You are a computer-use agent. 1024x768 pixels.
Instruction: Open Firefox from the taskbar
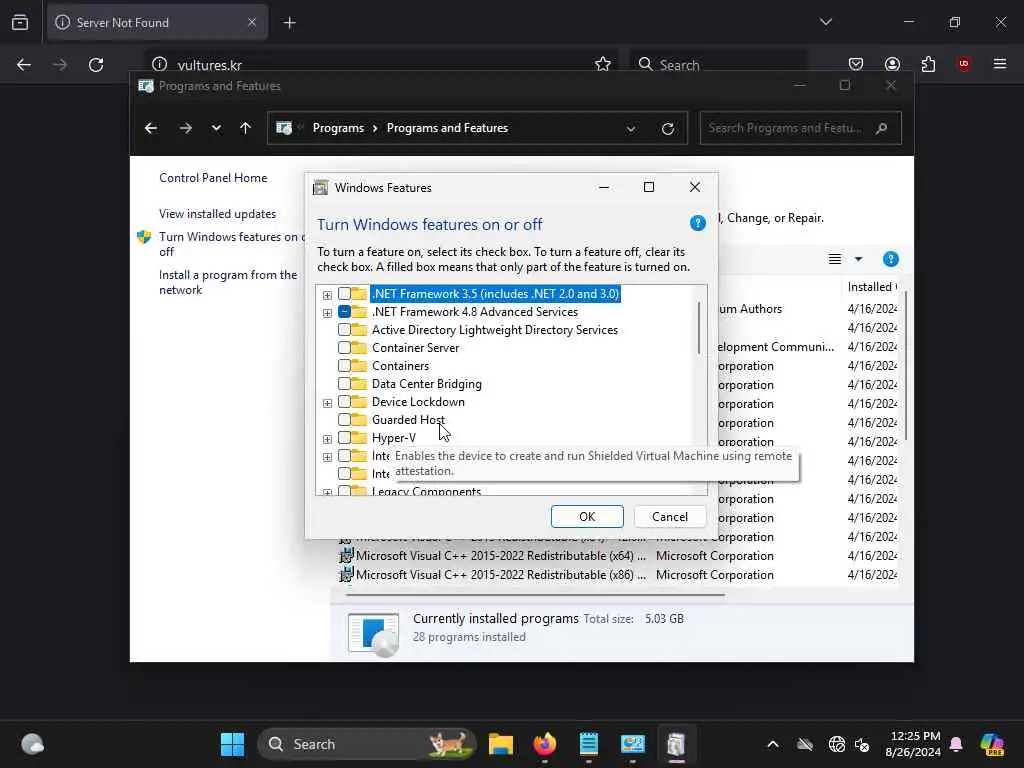545,744
